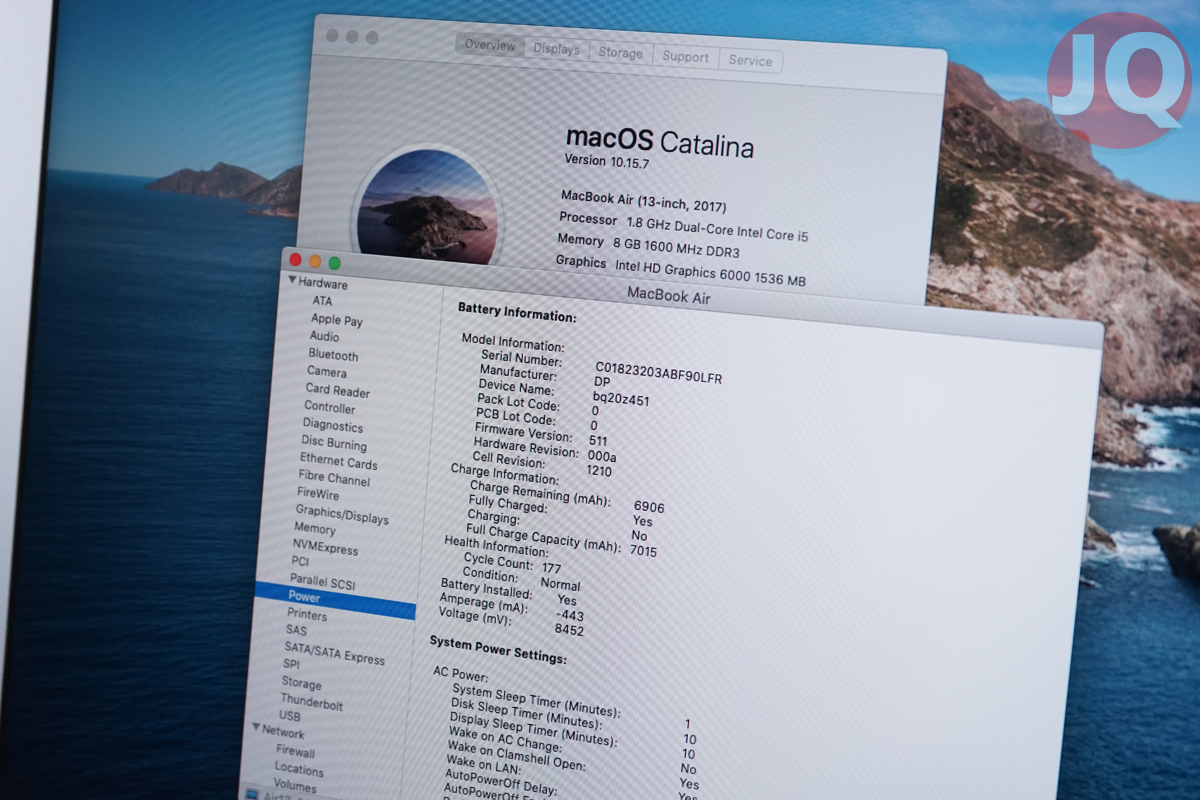This screenshot has width=1200, height=800.
Task: Open USB in the hardware list
Action: click(289, 716)
